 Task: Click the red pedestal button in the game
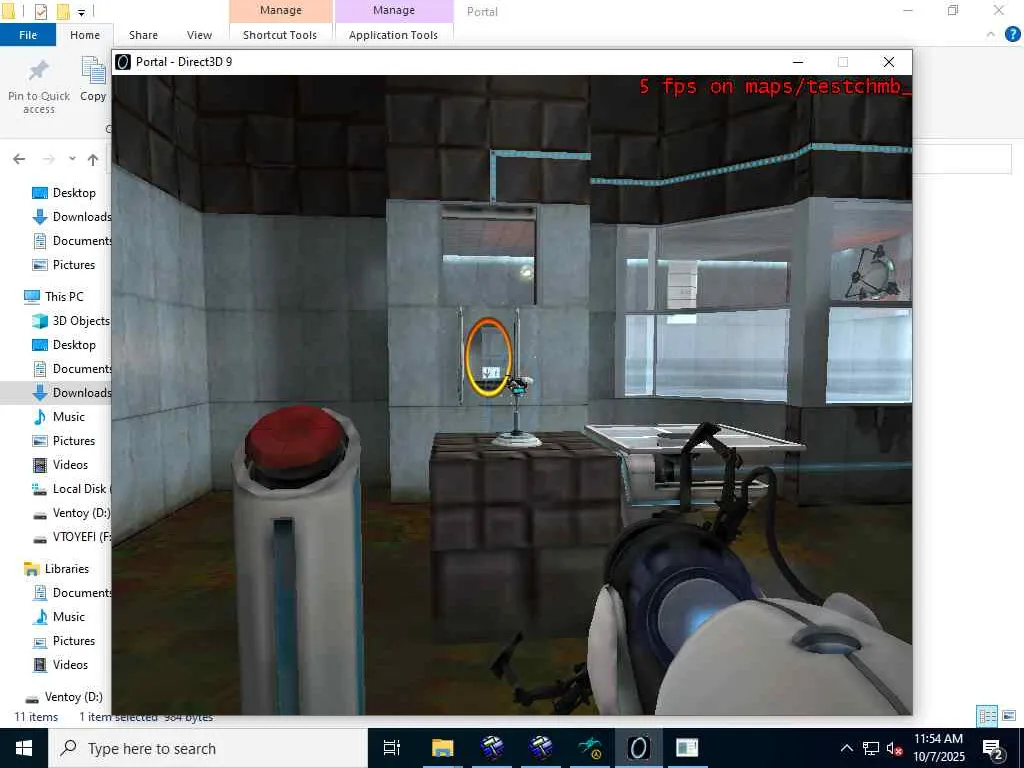[295, 439]
